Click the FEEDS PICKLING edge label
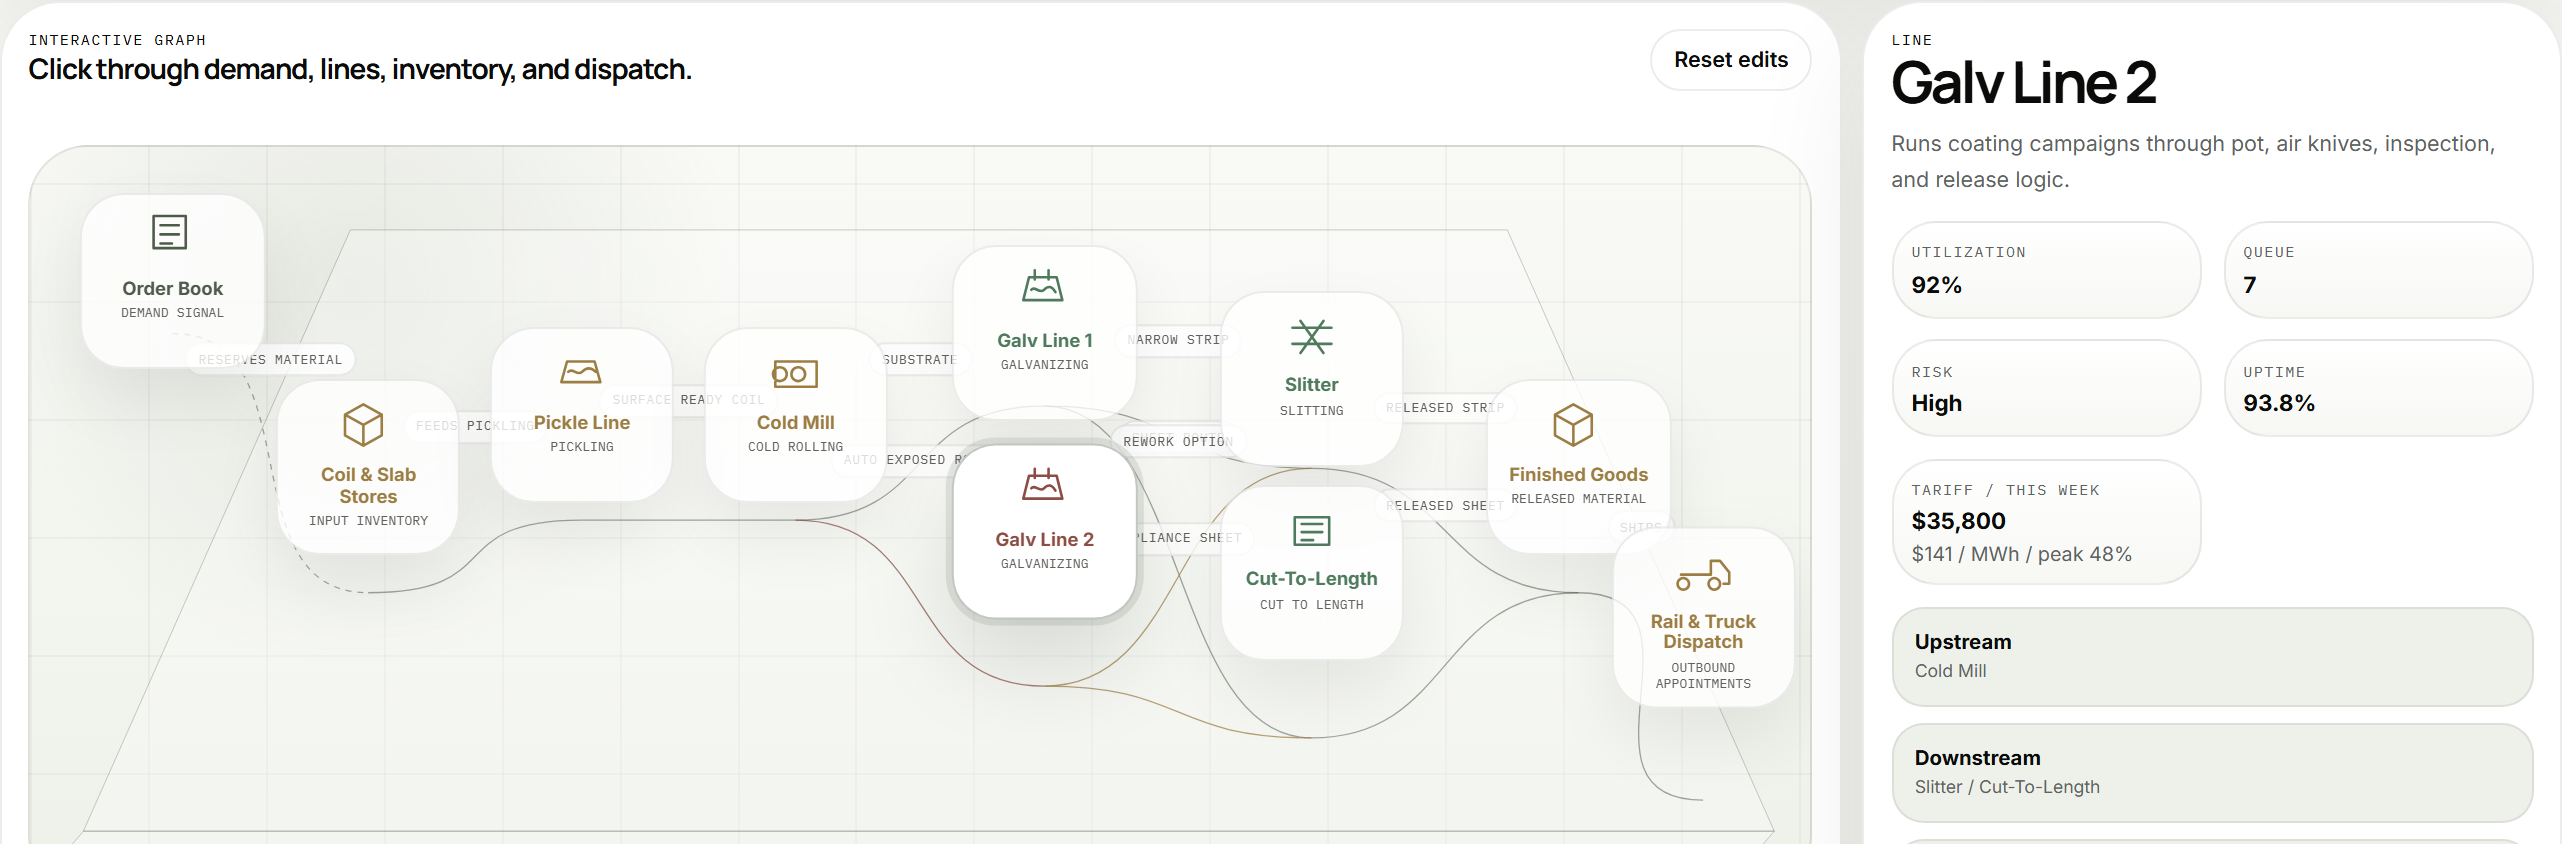This screenshot has width=2562, height=844. coord(474,425)
